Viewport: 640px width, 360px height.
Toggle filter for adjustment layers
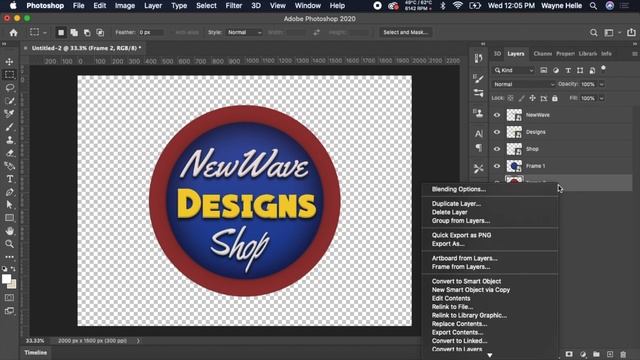point(556,71)
